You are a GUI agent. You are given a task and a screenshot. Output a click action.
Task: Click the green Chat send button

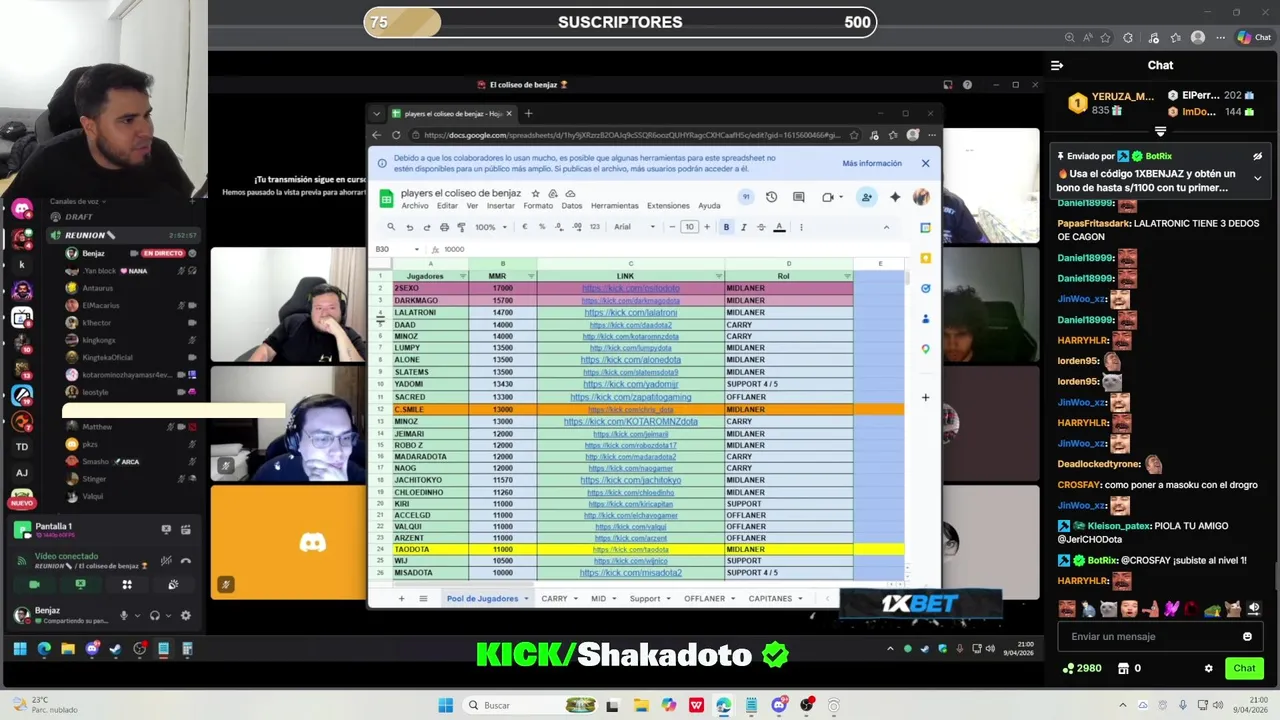tap(1244, 668)
